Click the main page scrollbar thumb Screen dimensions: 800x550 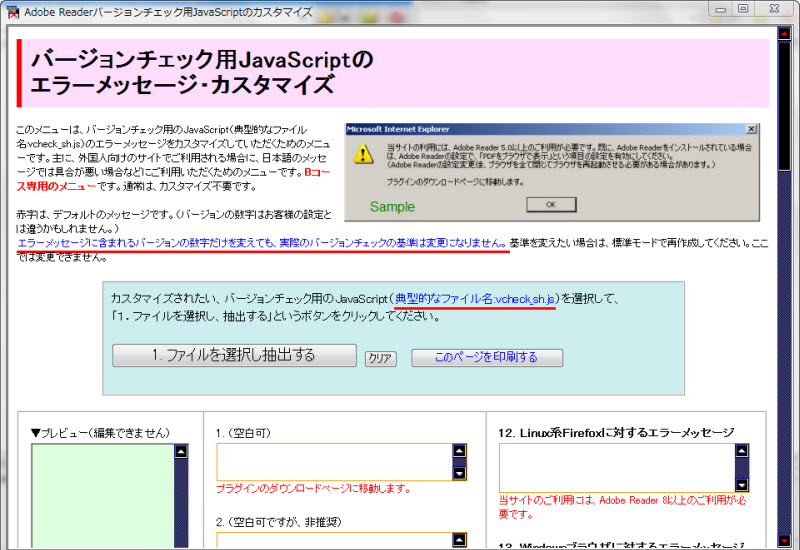[x=784, y=106]
